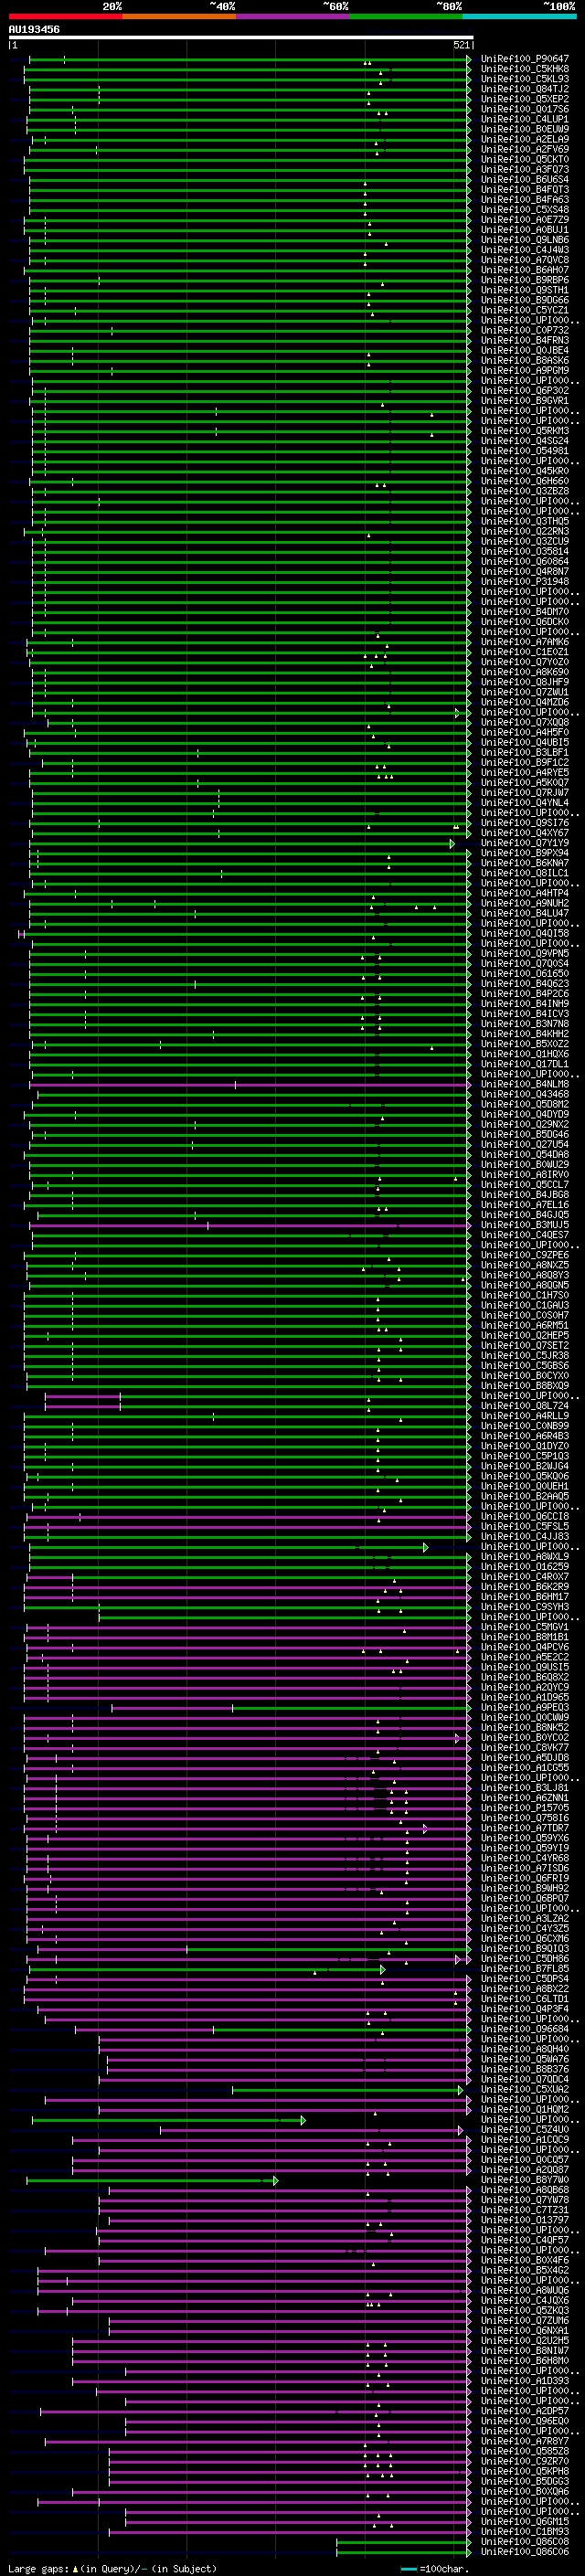Select the UniRef100_A2ELA9 label

click(524, 139)
